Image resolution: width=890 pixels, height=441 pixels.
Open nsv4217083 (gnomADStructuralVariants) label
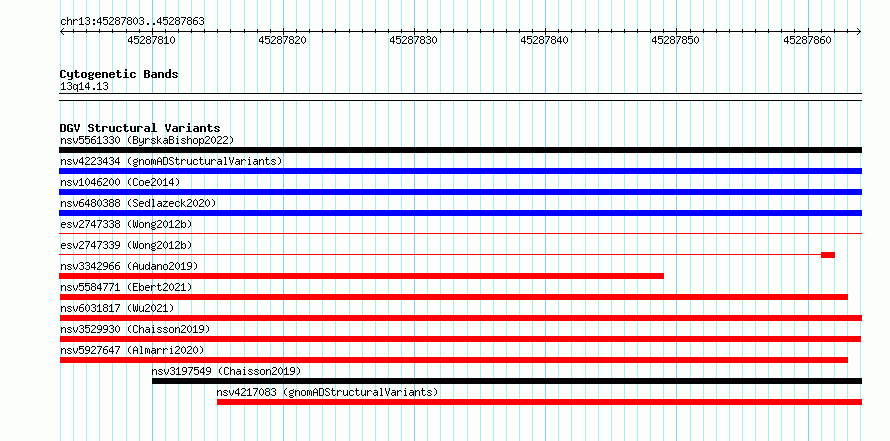pos(328,392)
